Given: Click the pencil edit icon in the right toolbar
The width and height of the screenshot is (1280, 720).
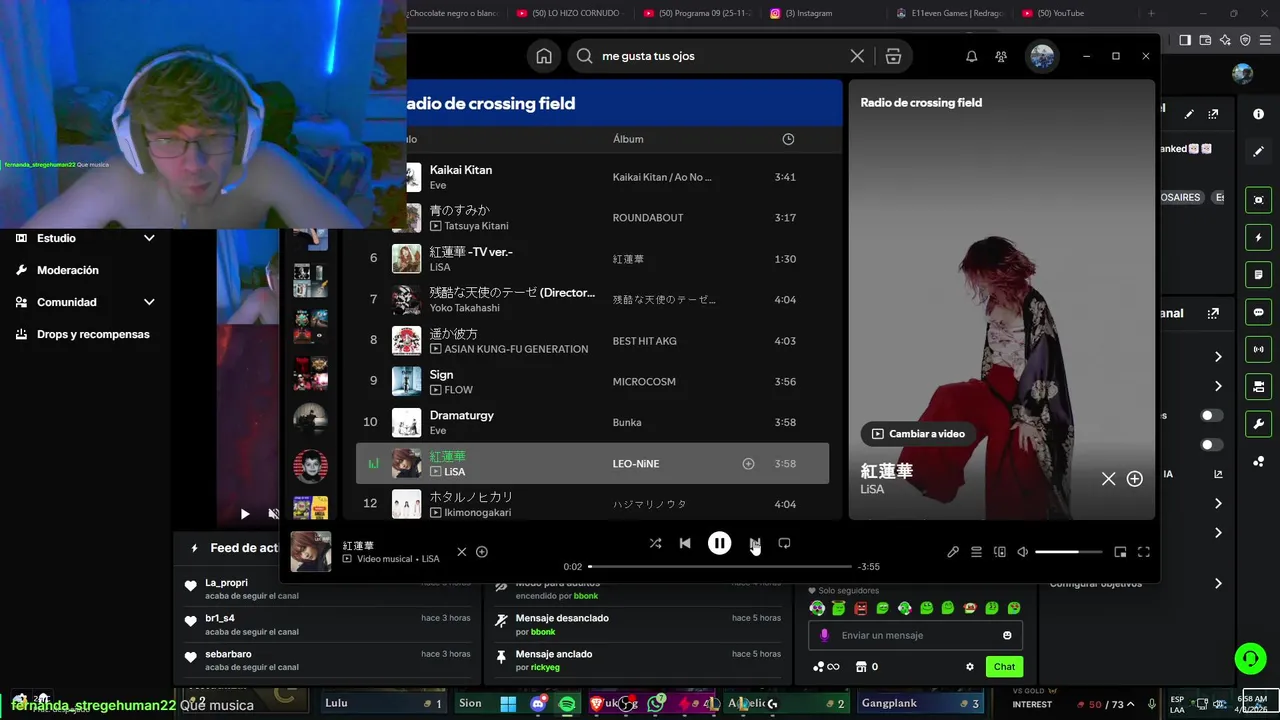Looking at the screenshot, I should tap(1258, 151).
